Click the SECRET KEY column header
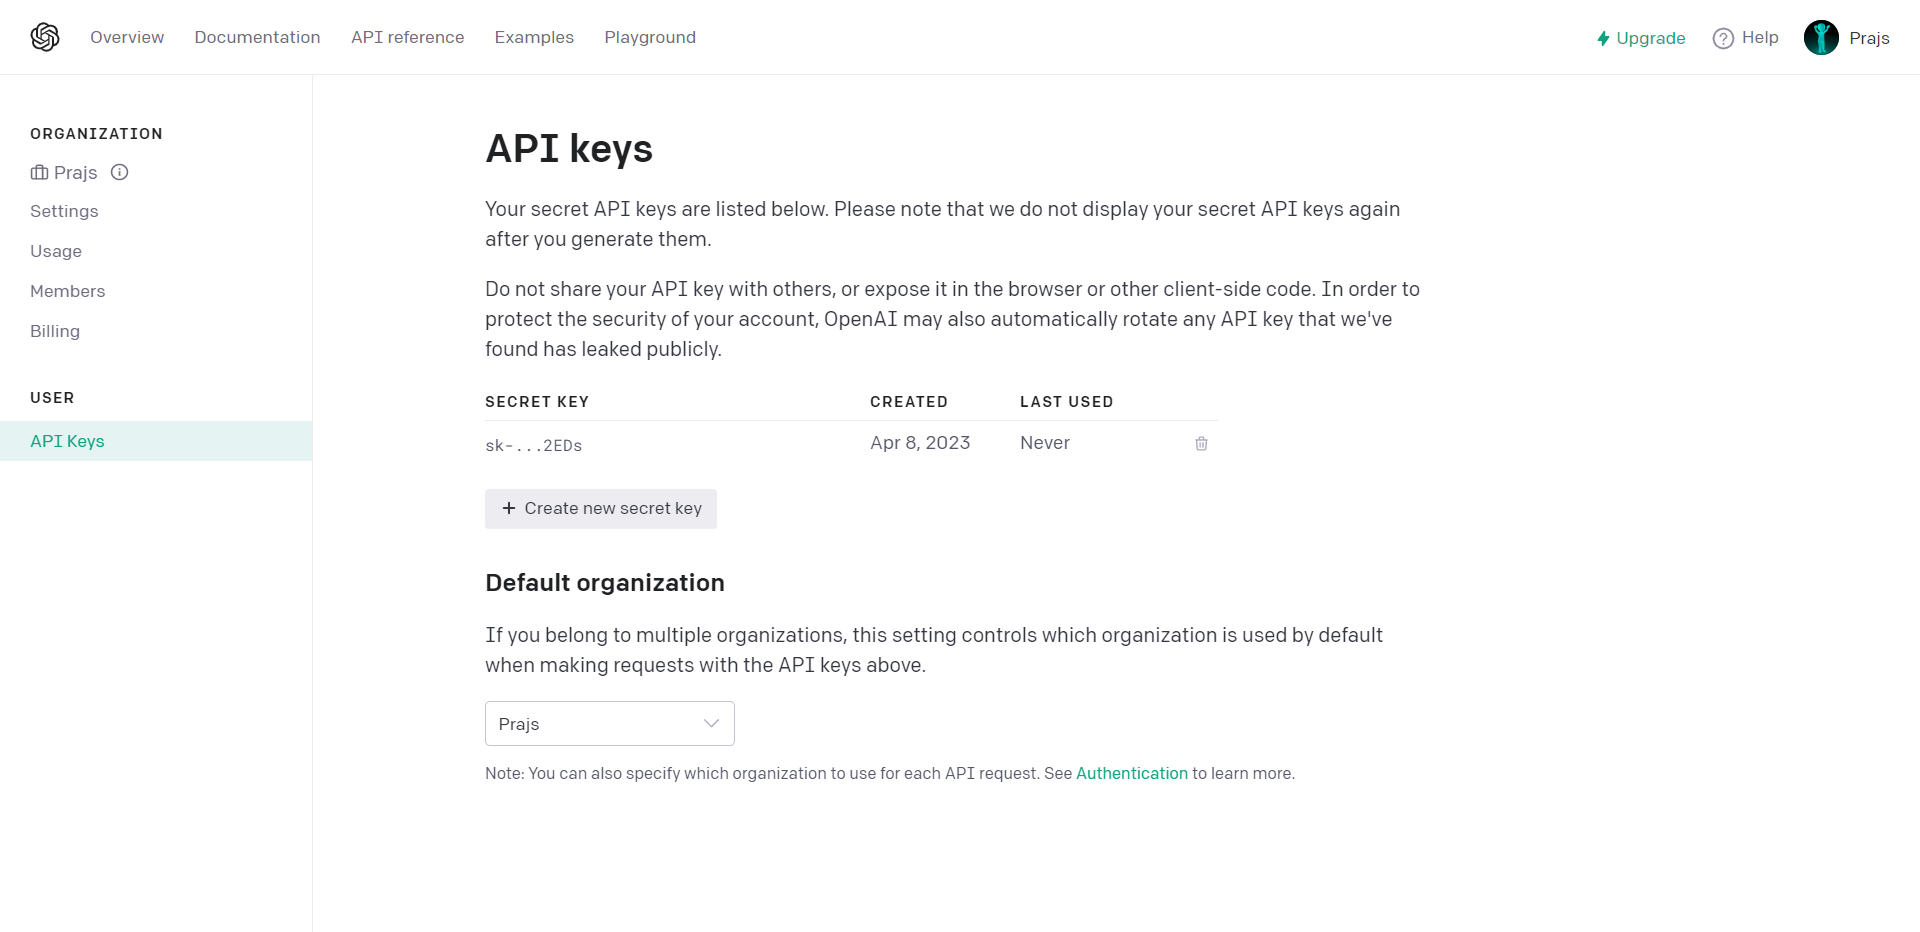1920x932 pixels. click(537, 402)
